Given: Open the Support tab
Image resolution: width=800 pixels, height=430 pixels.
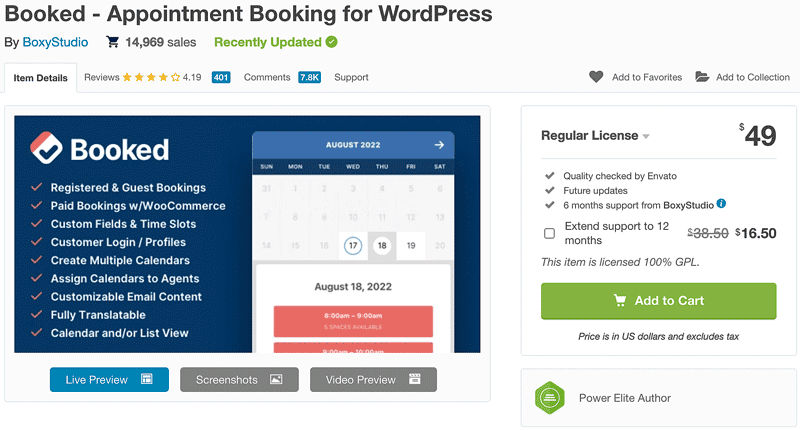Looking at the screenshot, I should (351, 78).
